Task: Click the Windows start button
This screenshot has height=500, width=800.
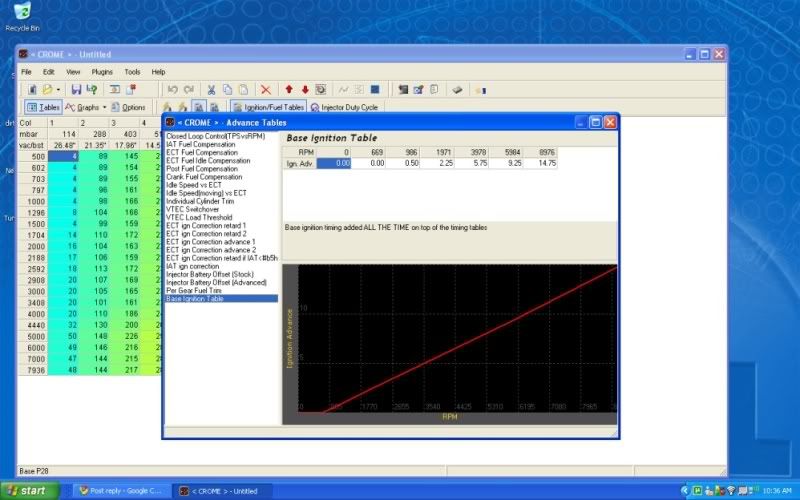Action: point(29,491)
